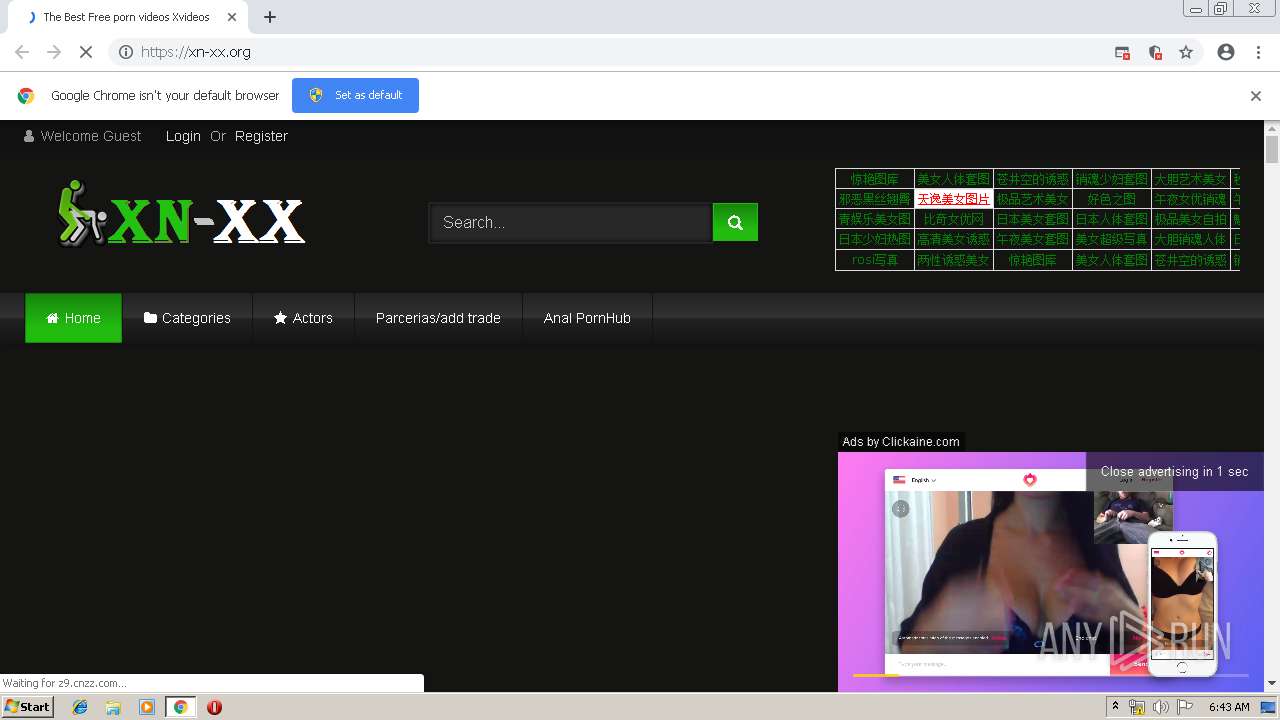
Task: Click the address bar URL
Action: coord(196,52)
